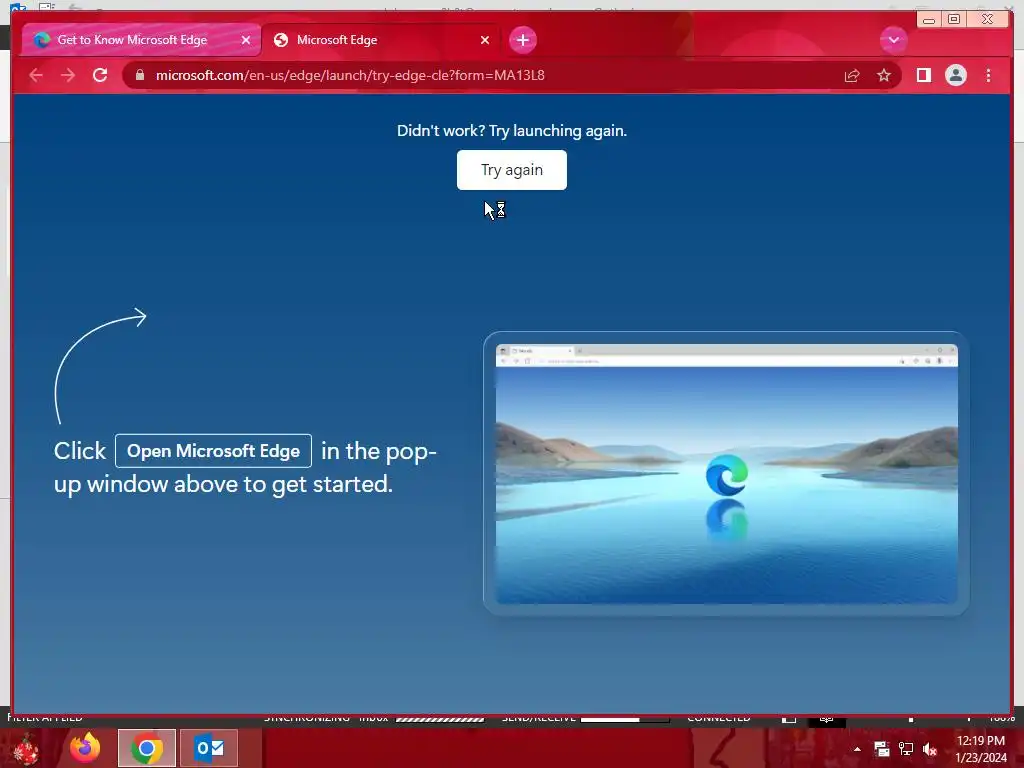This screenshot has width=1024, height=768.
Task: Click the address bar URL
Action: click(x=350, y=75)
